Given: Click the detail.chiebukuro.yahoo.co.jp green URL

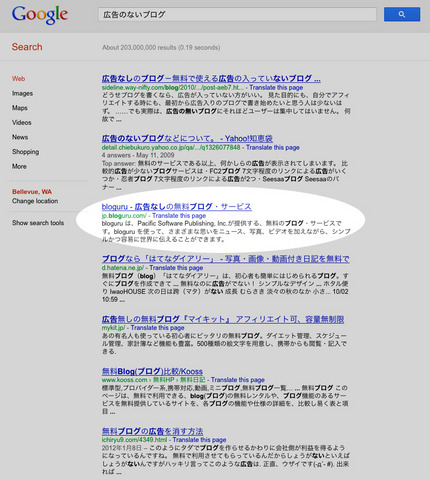Looking at the screenshot, I should (x=171, y=147).
